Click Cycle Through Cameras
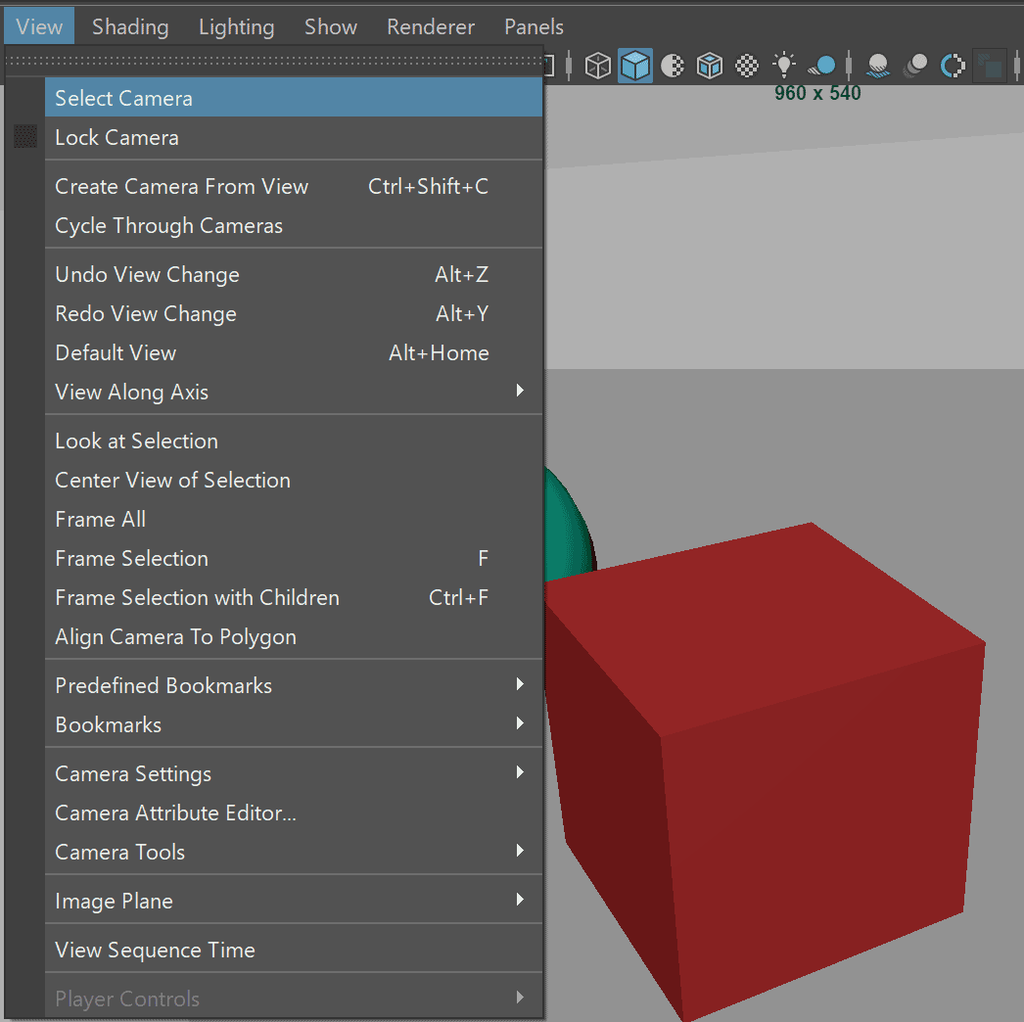 [x=294, y=225]
